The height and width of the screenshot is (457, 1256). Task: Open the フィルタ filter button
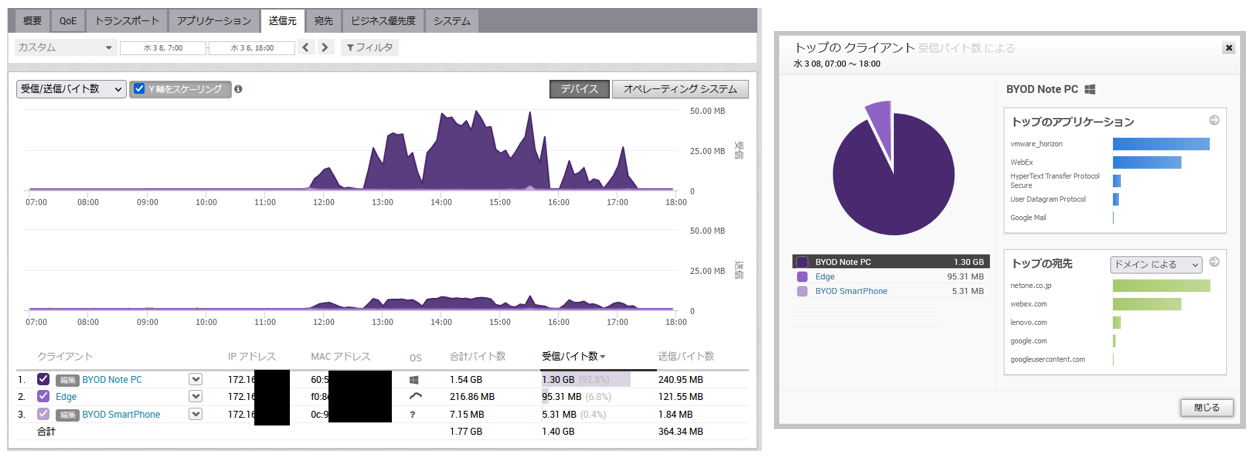pyautogui.click(x=369, y=47)
